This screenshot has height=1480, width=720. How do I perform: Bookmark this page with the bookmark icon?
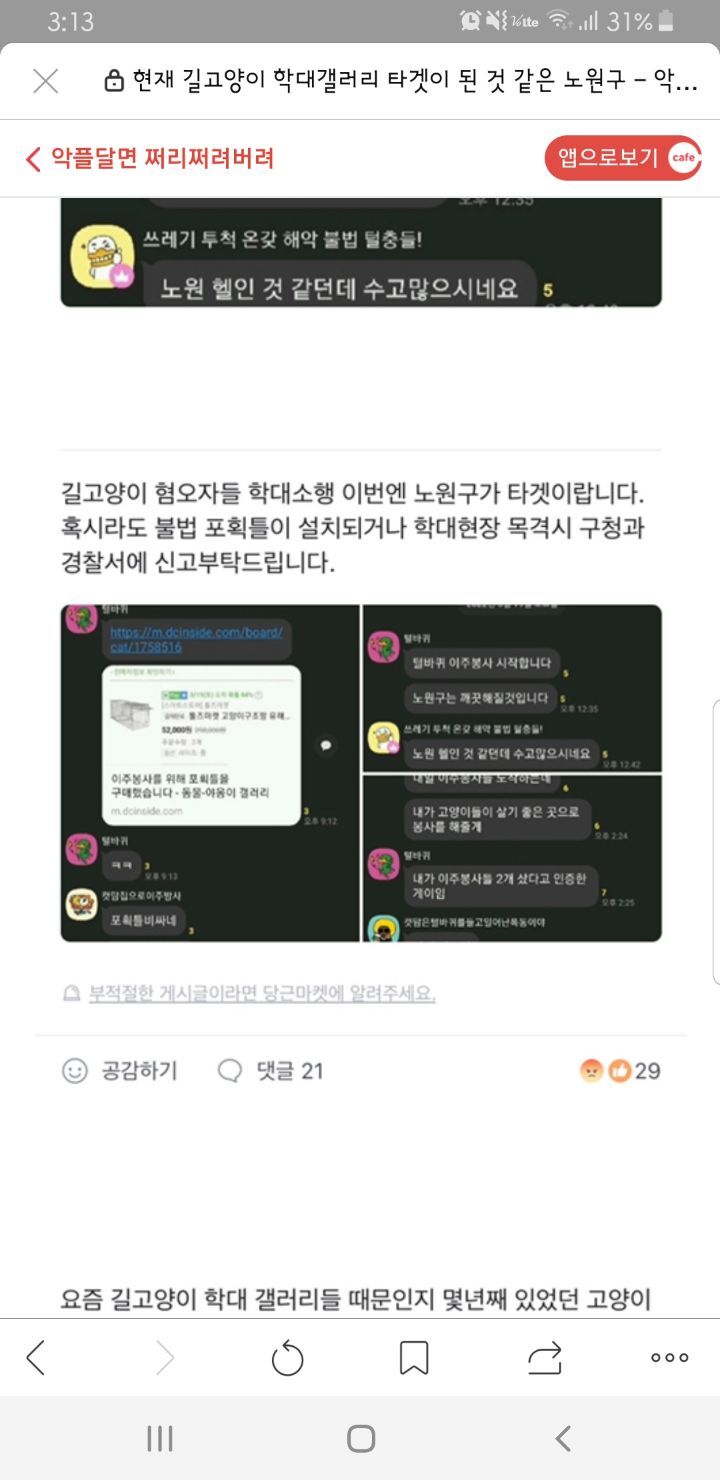pos(414,1357)
